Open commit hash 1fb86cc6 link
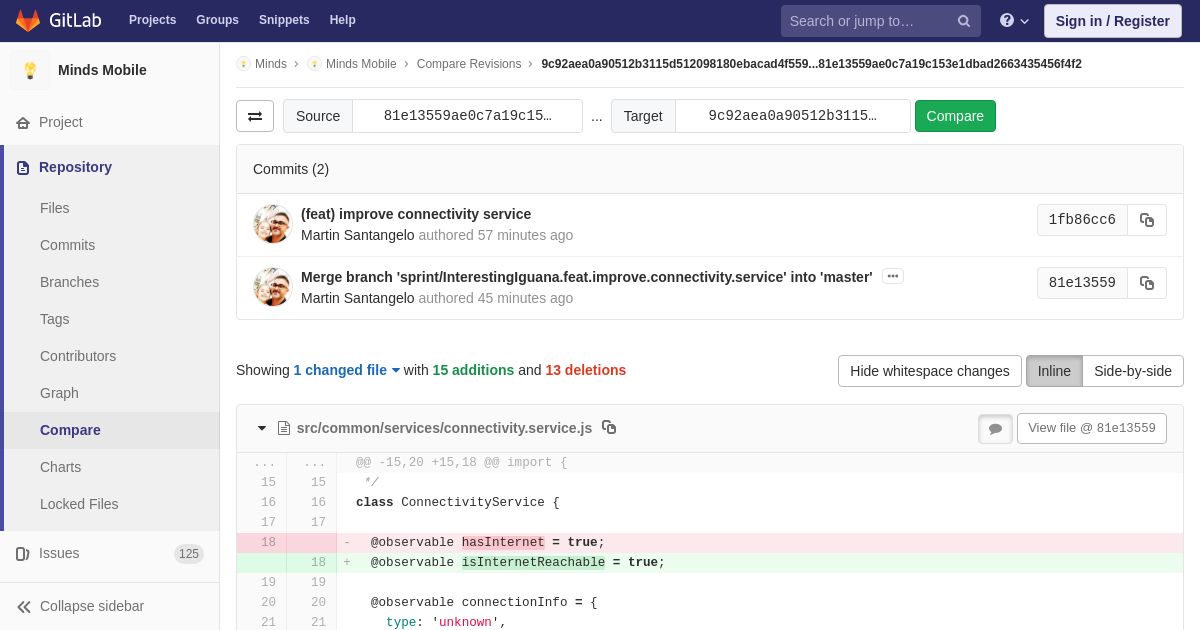Screen dimensions: 1200x630 point(1082,220)
